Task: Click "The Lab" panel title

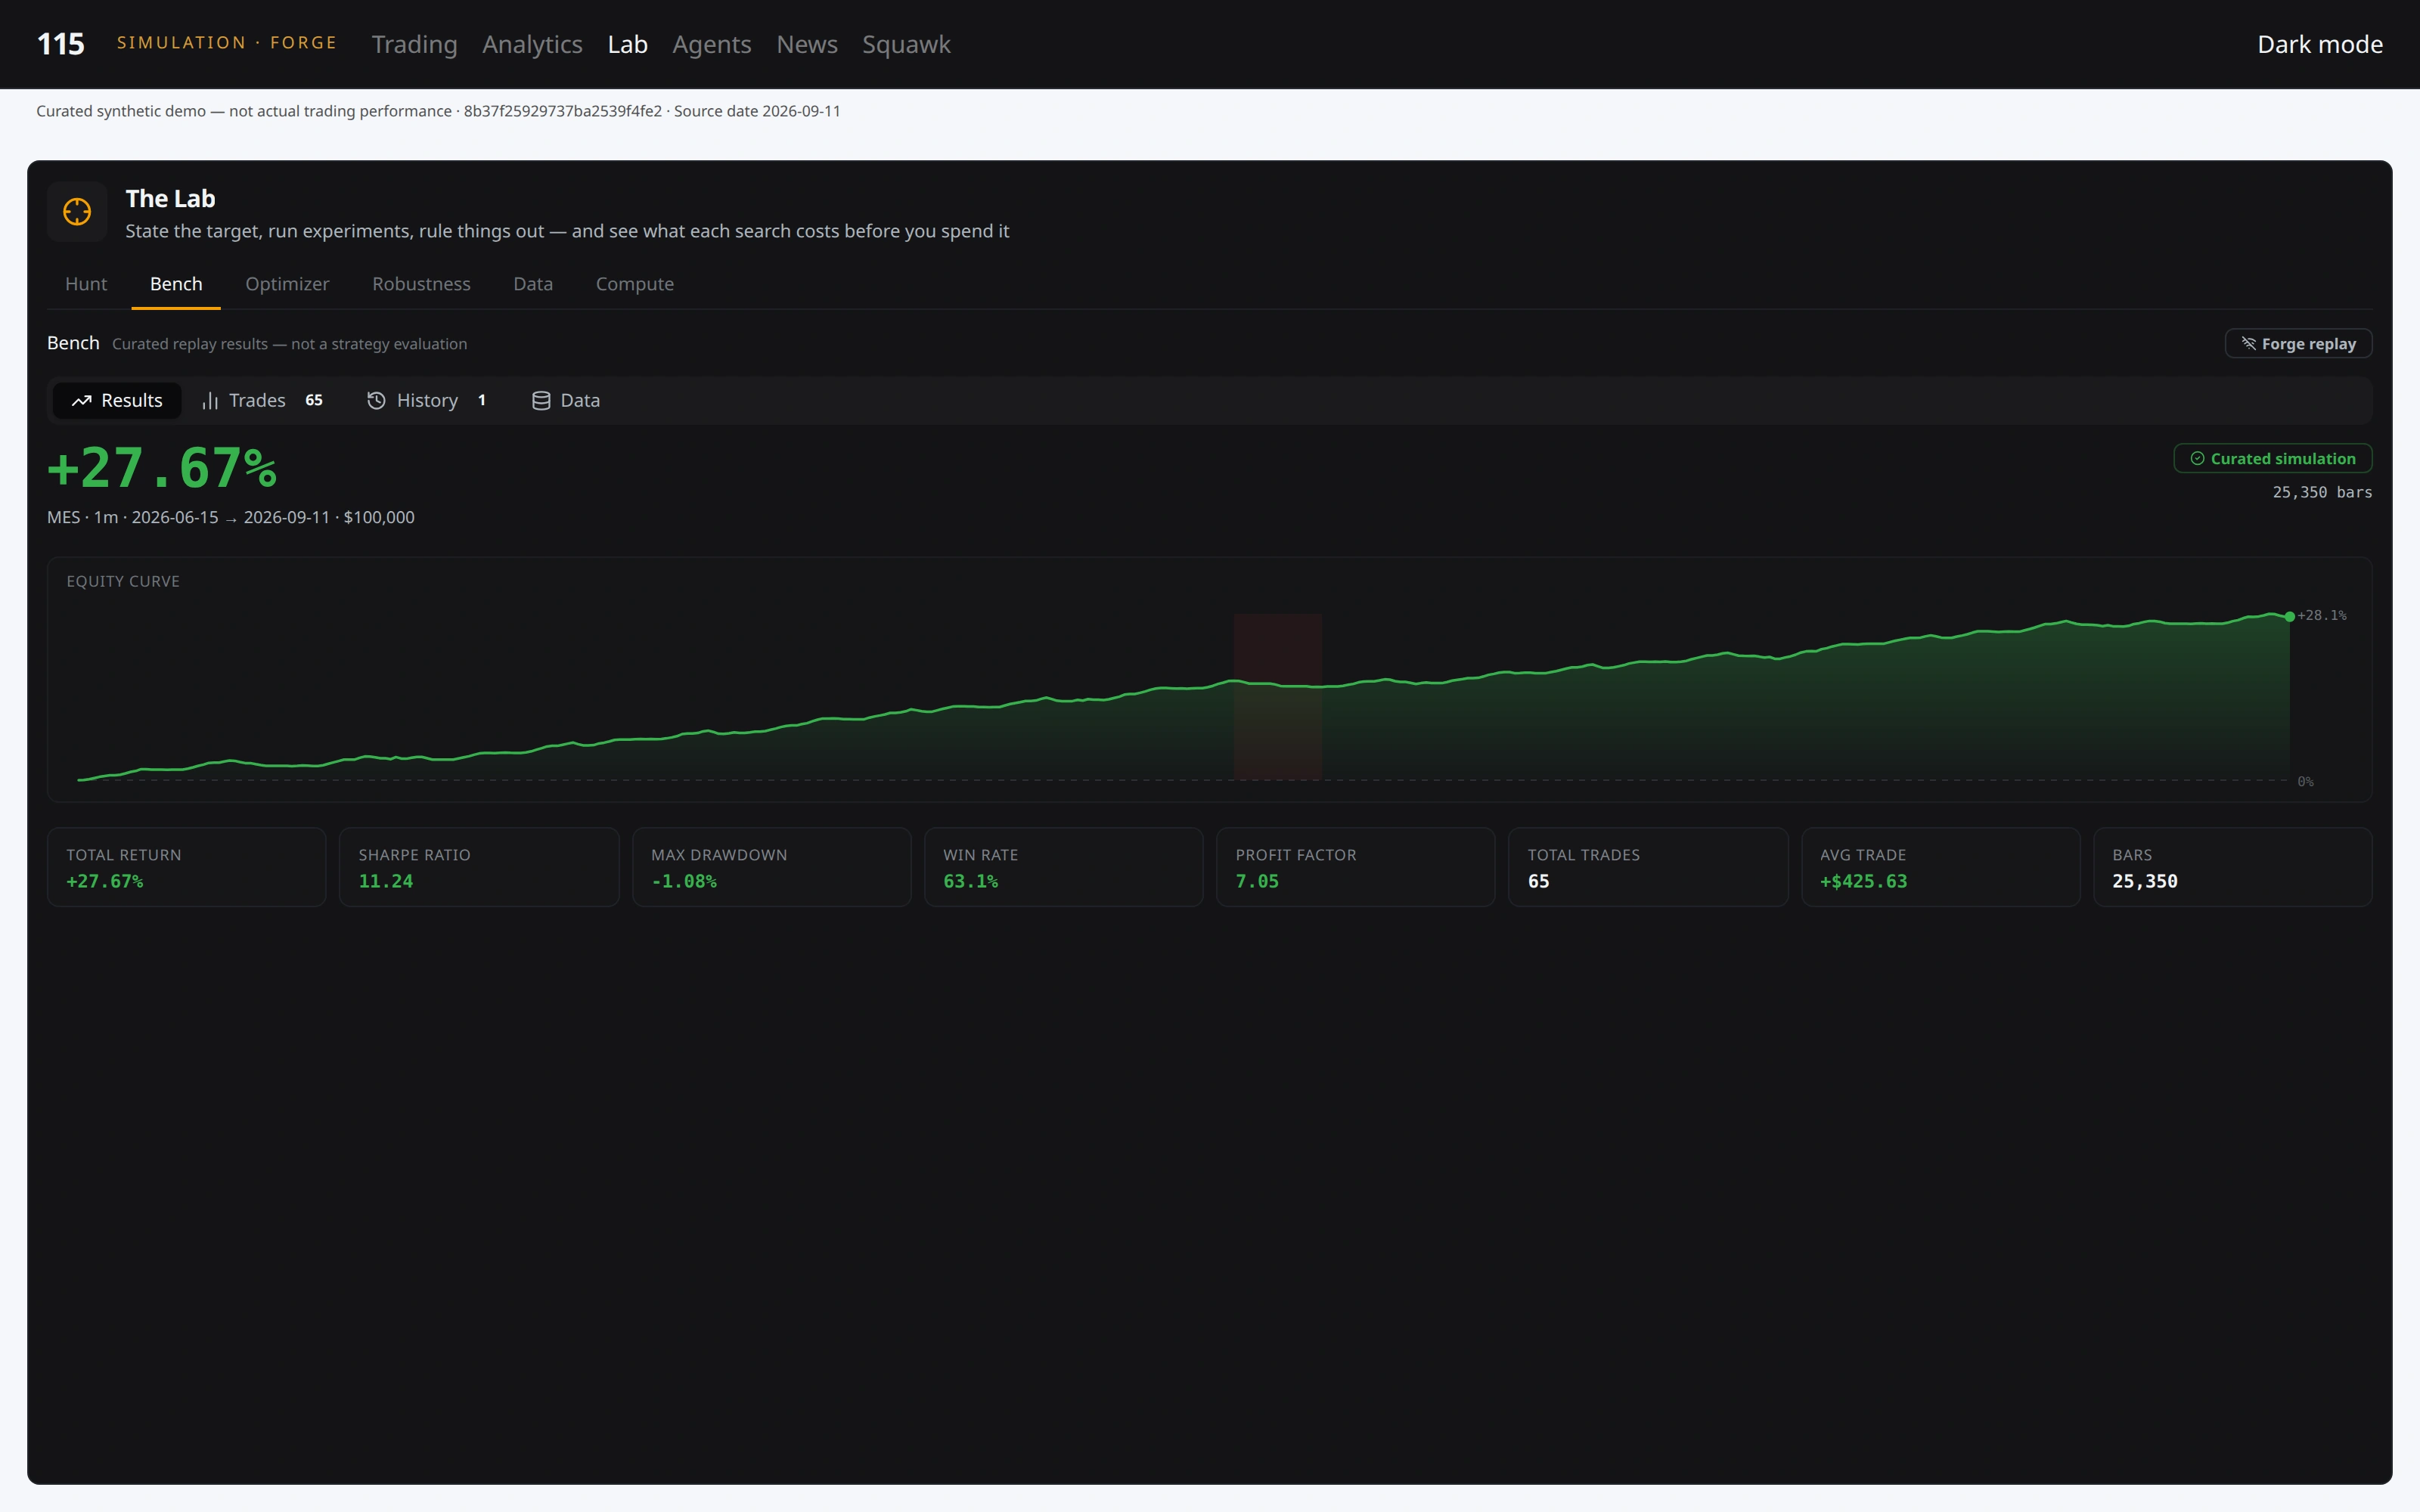Action: point(170,199)
